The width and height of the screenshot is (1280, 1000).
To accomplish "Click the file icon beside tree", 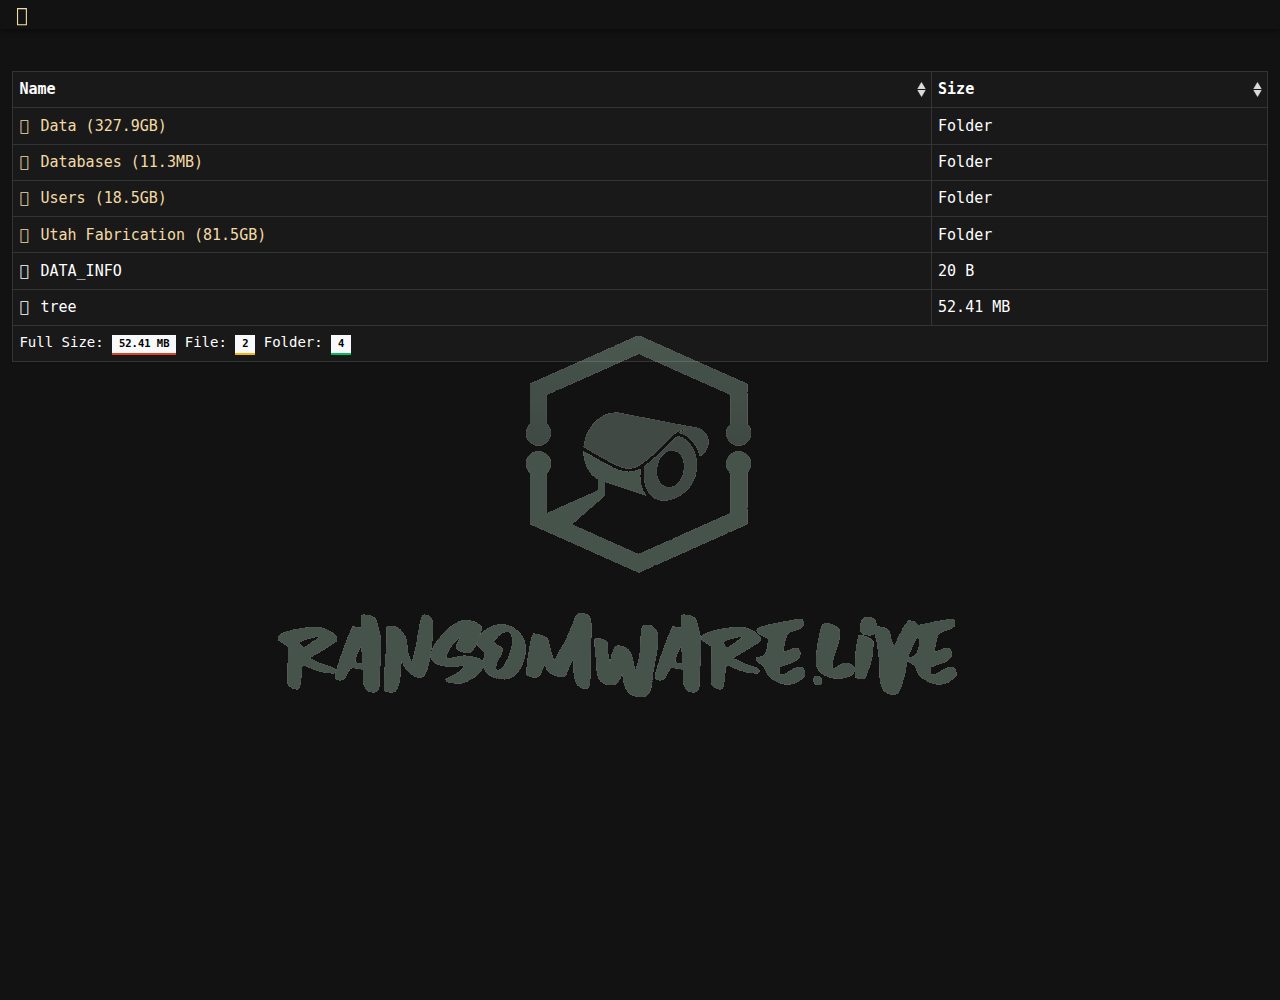I will click(25, 307).
